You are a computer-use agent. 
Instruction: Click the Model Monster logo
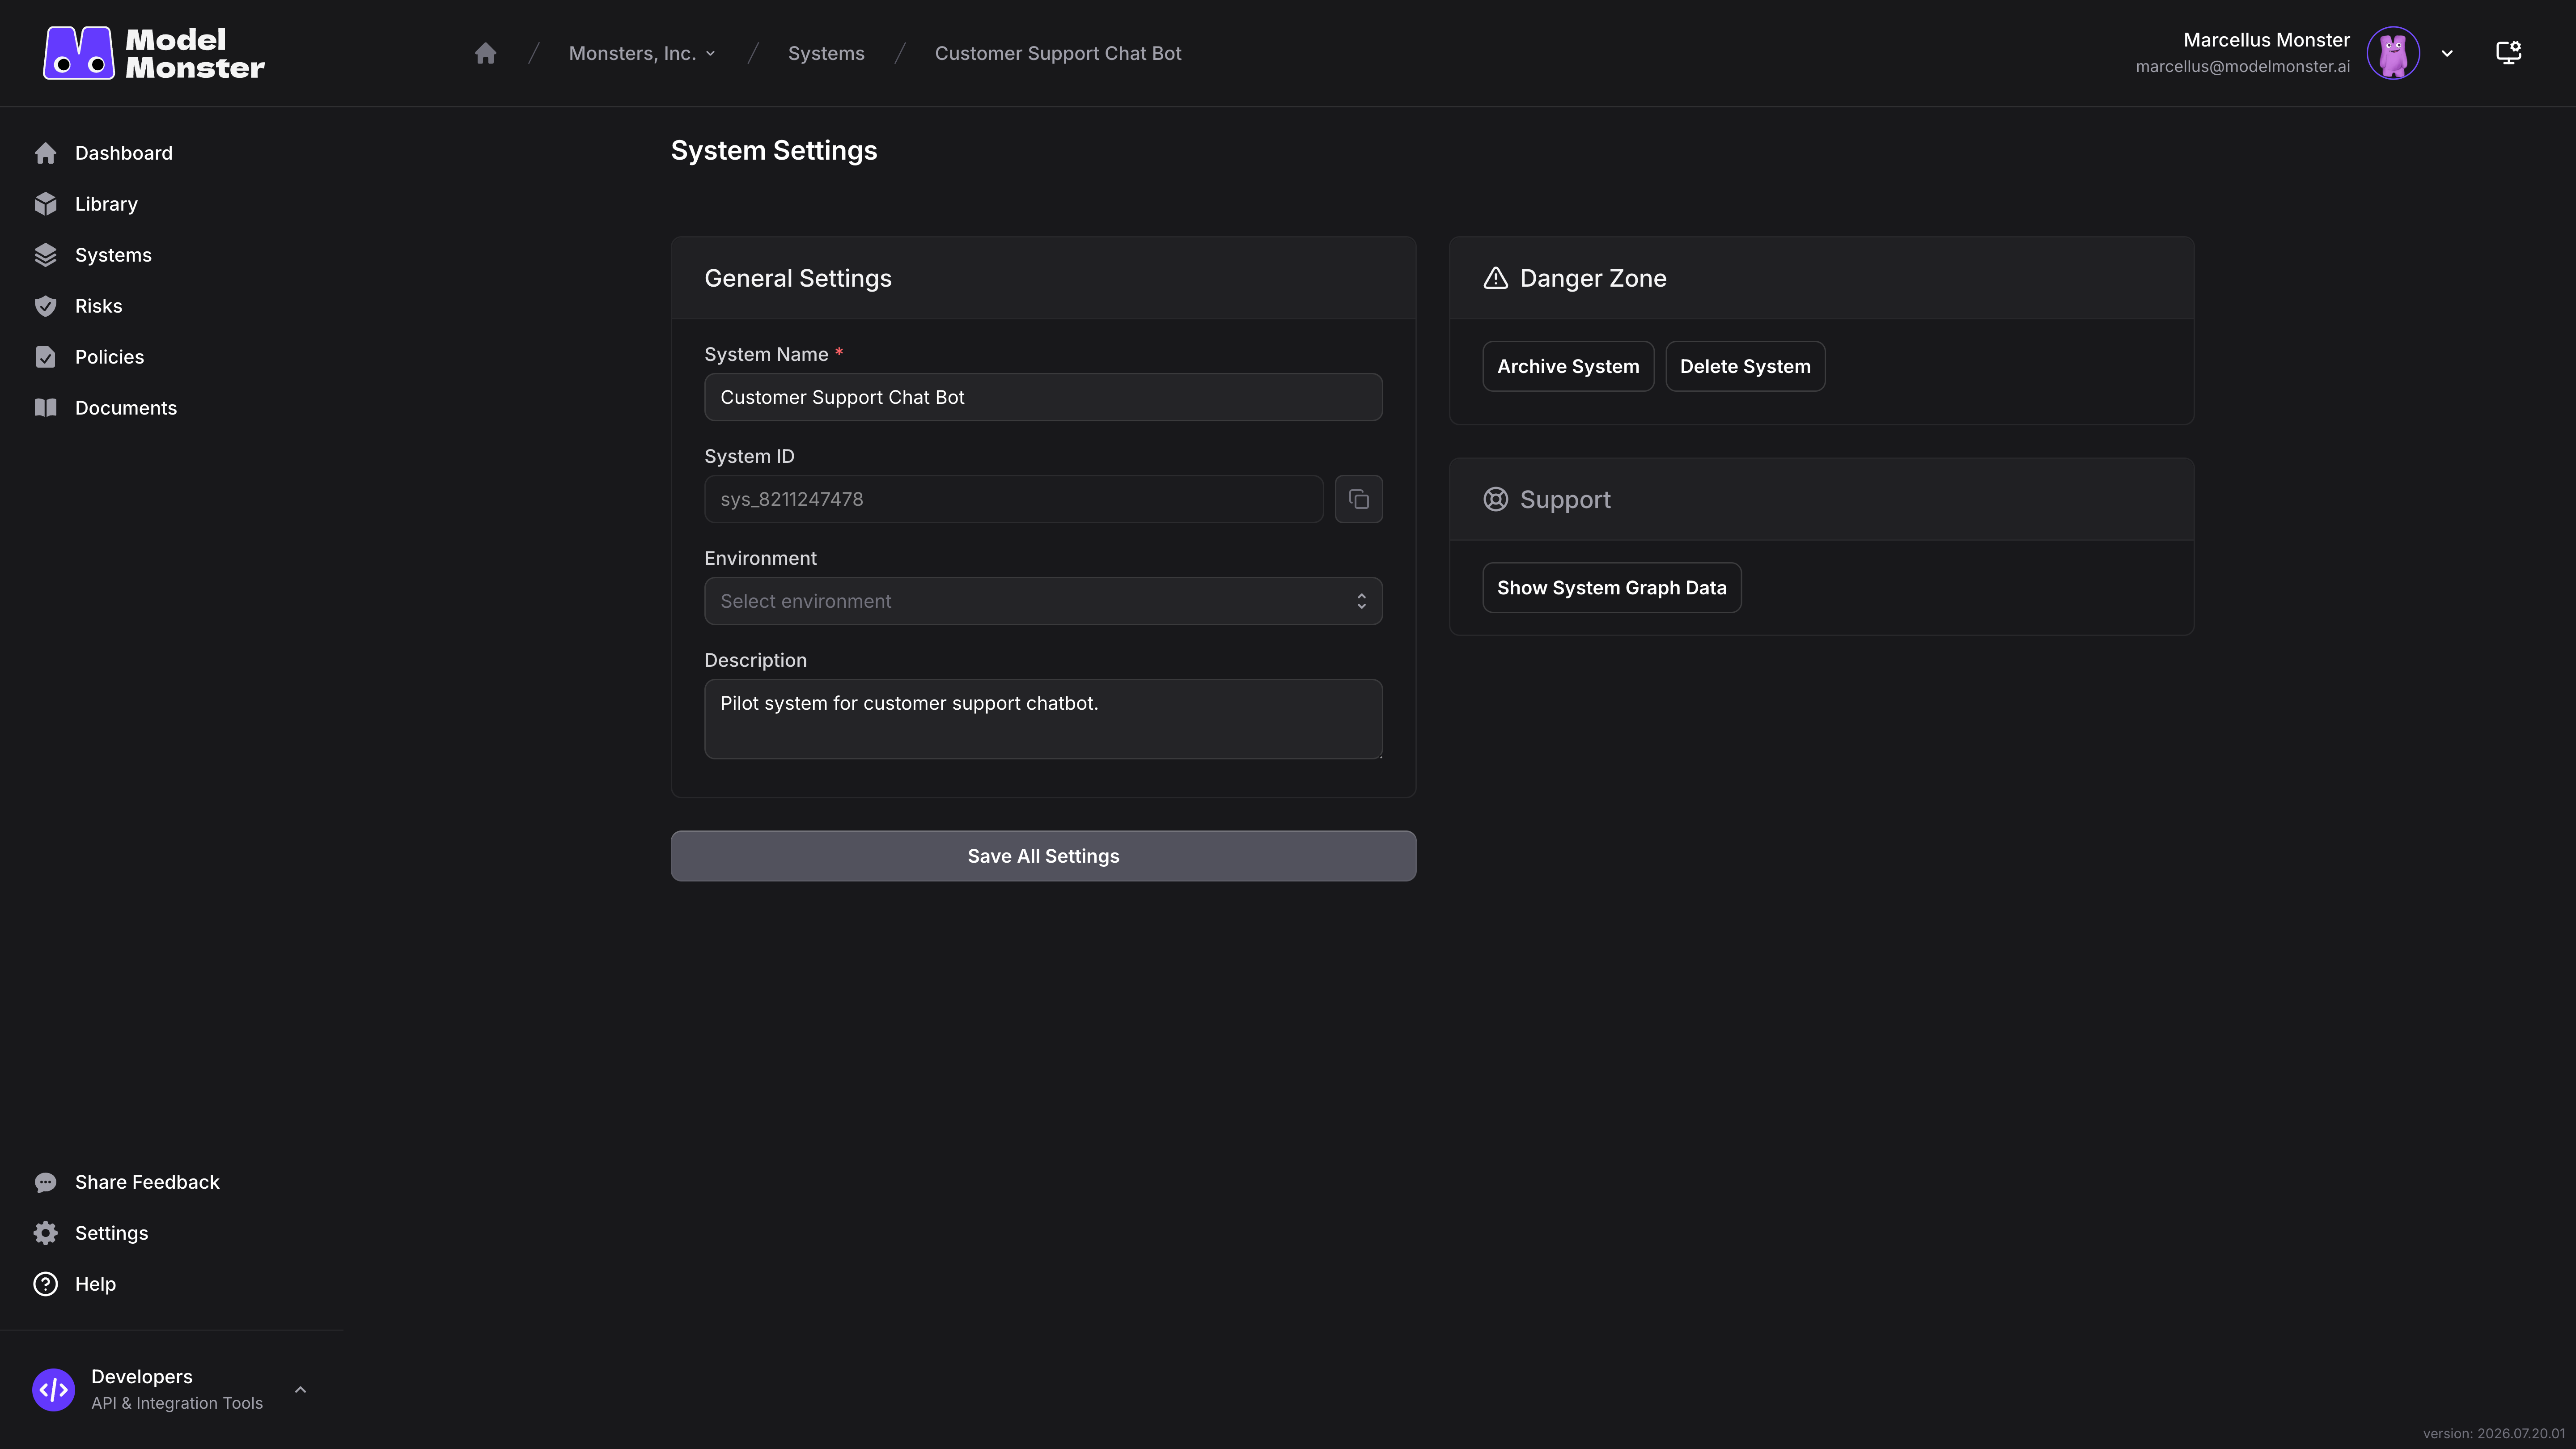pyautogui.click(x=154, y=53)
